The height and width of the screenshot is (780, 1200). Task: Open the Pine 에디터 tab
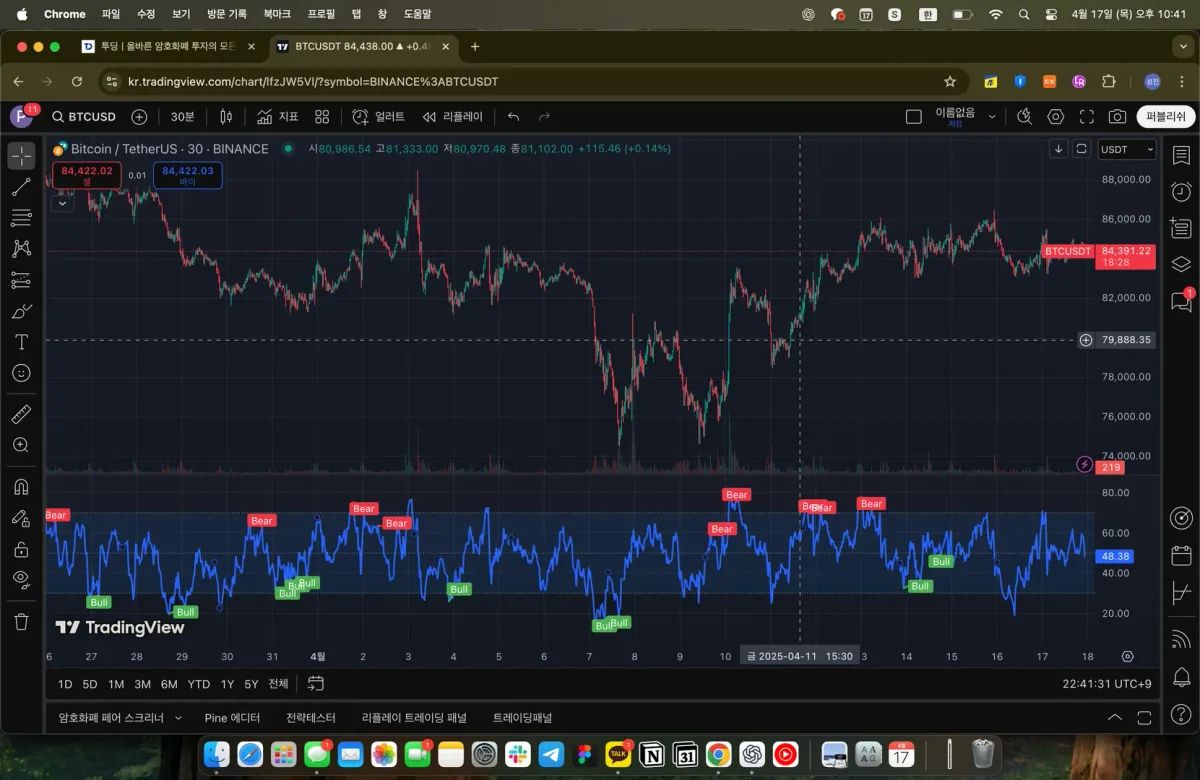232,718
